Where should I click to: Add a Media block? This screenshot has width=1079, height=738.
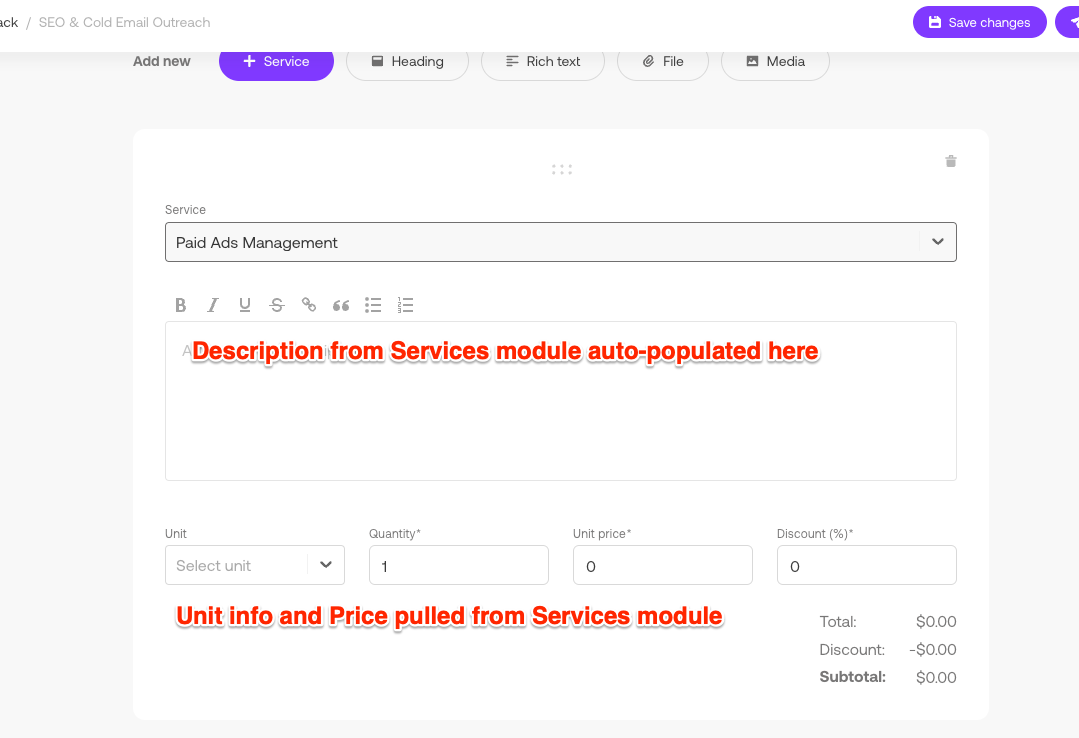coord(775,61)
